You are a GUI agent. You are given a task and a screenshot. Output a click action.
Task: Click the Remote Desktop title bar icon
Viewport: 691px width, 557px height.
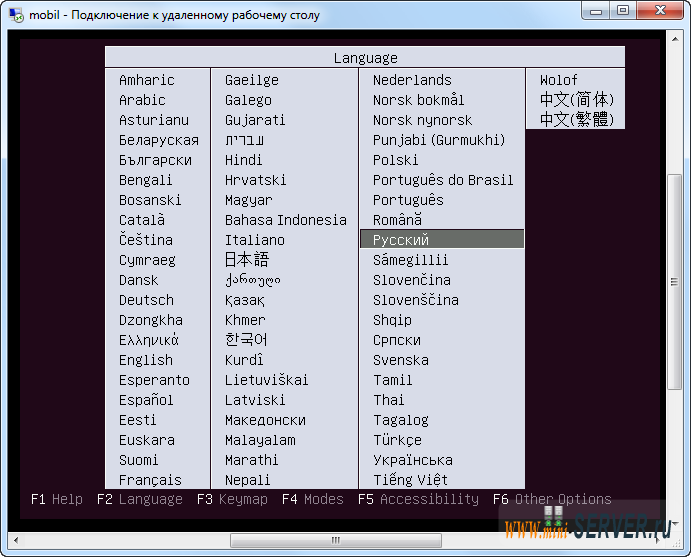[16, 15]
